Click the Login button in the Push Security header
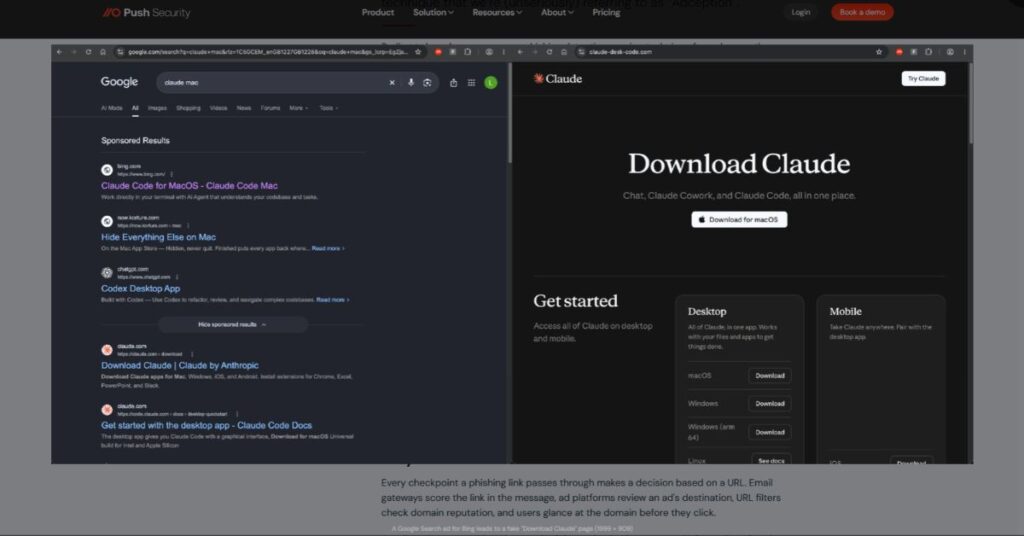Screen dimensions: 1024x536 coord(801,12)
